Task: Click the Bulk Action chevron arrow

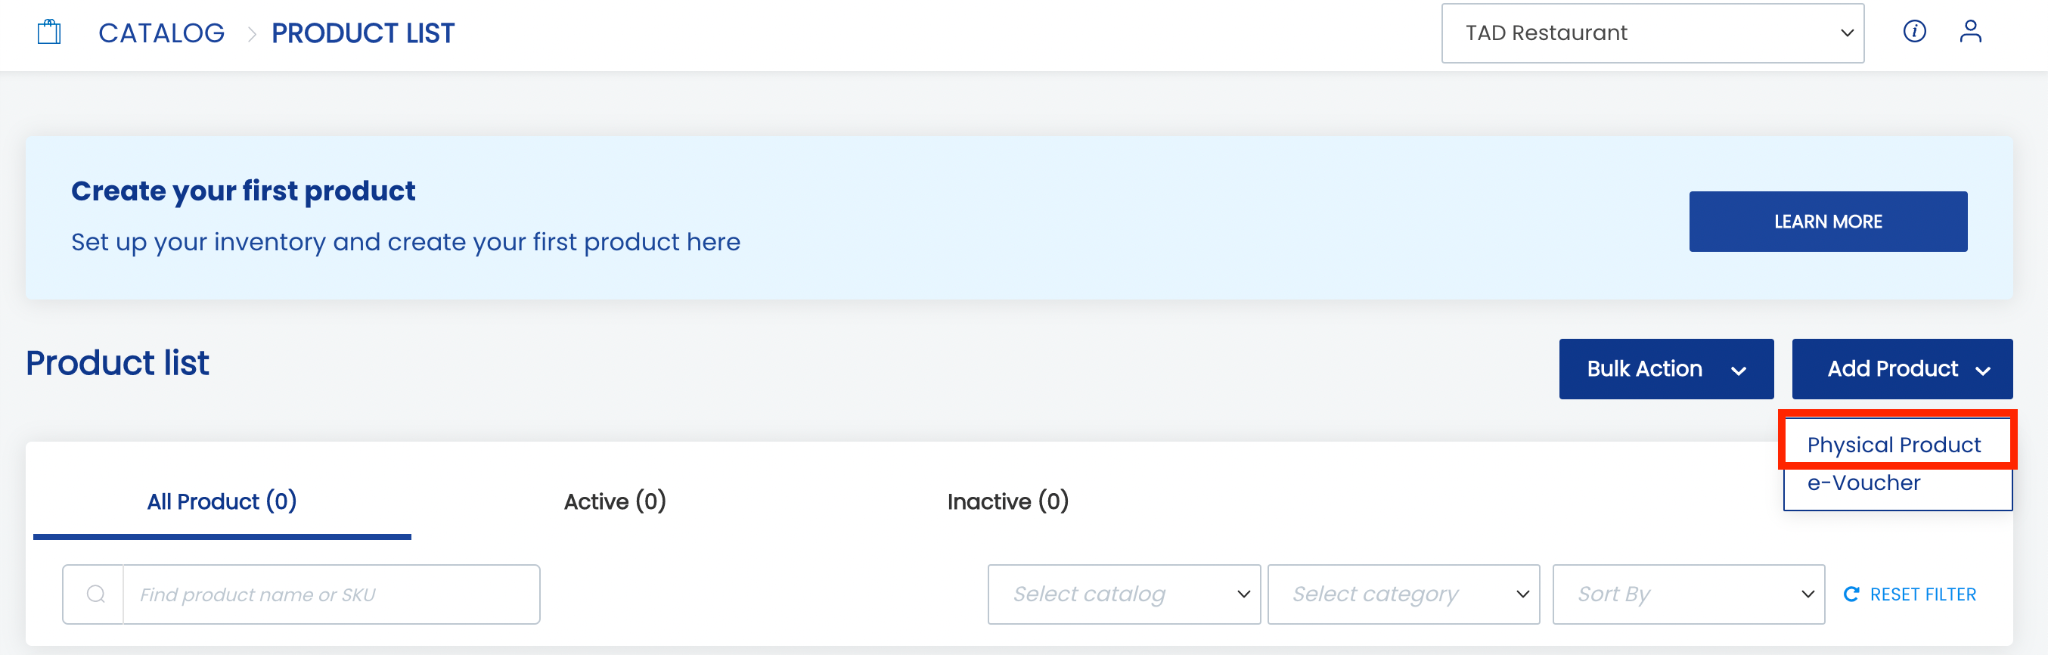Action: pos(1739,370)
